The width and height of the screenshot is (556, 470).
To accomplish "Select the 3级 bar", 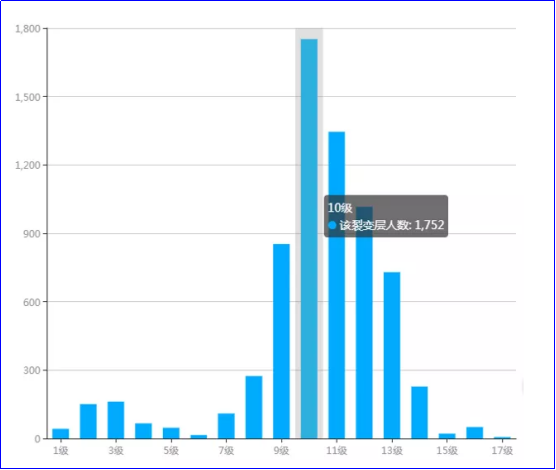I will pyautogui.click(x=116, y=420).
